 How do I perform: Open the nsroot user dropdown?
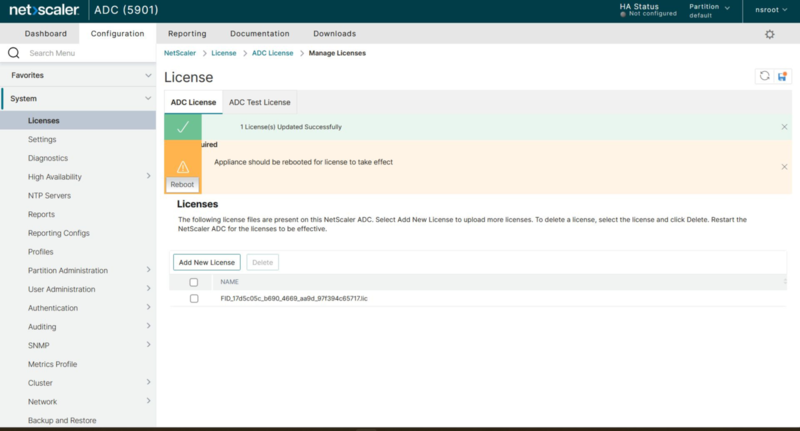coord(771,10)
